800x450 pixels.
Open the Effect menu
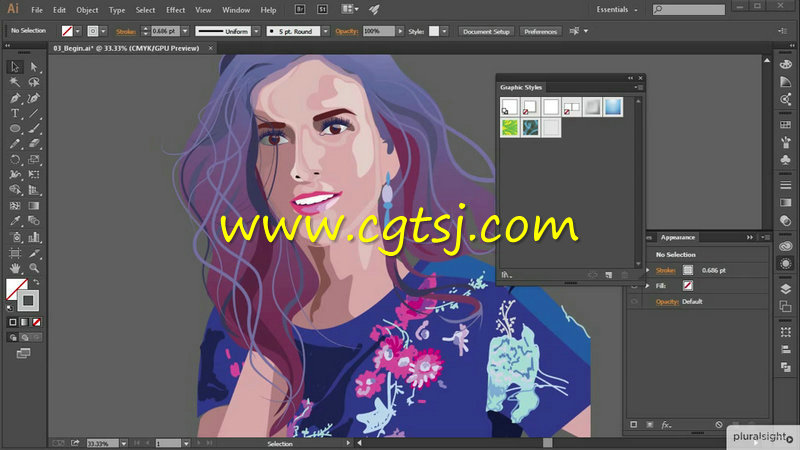point(176,10)
